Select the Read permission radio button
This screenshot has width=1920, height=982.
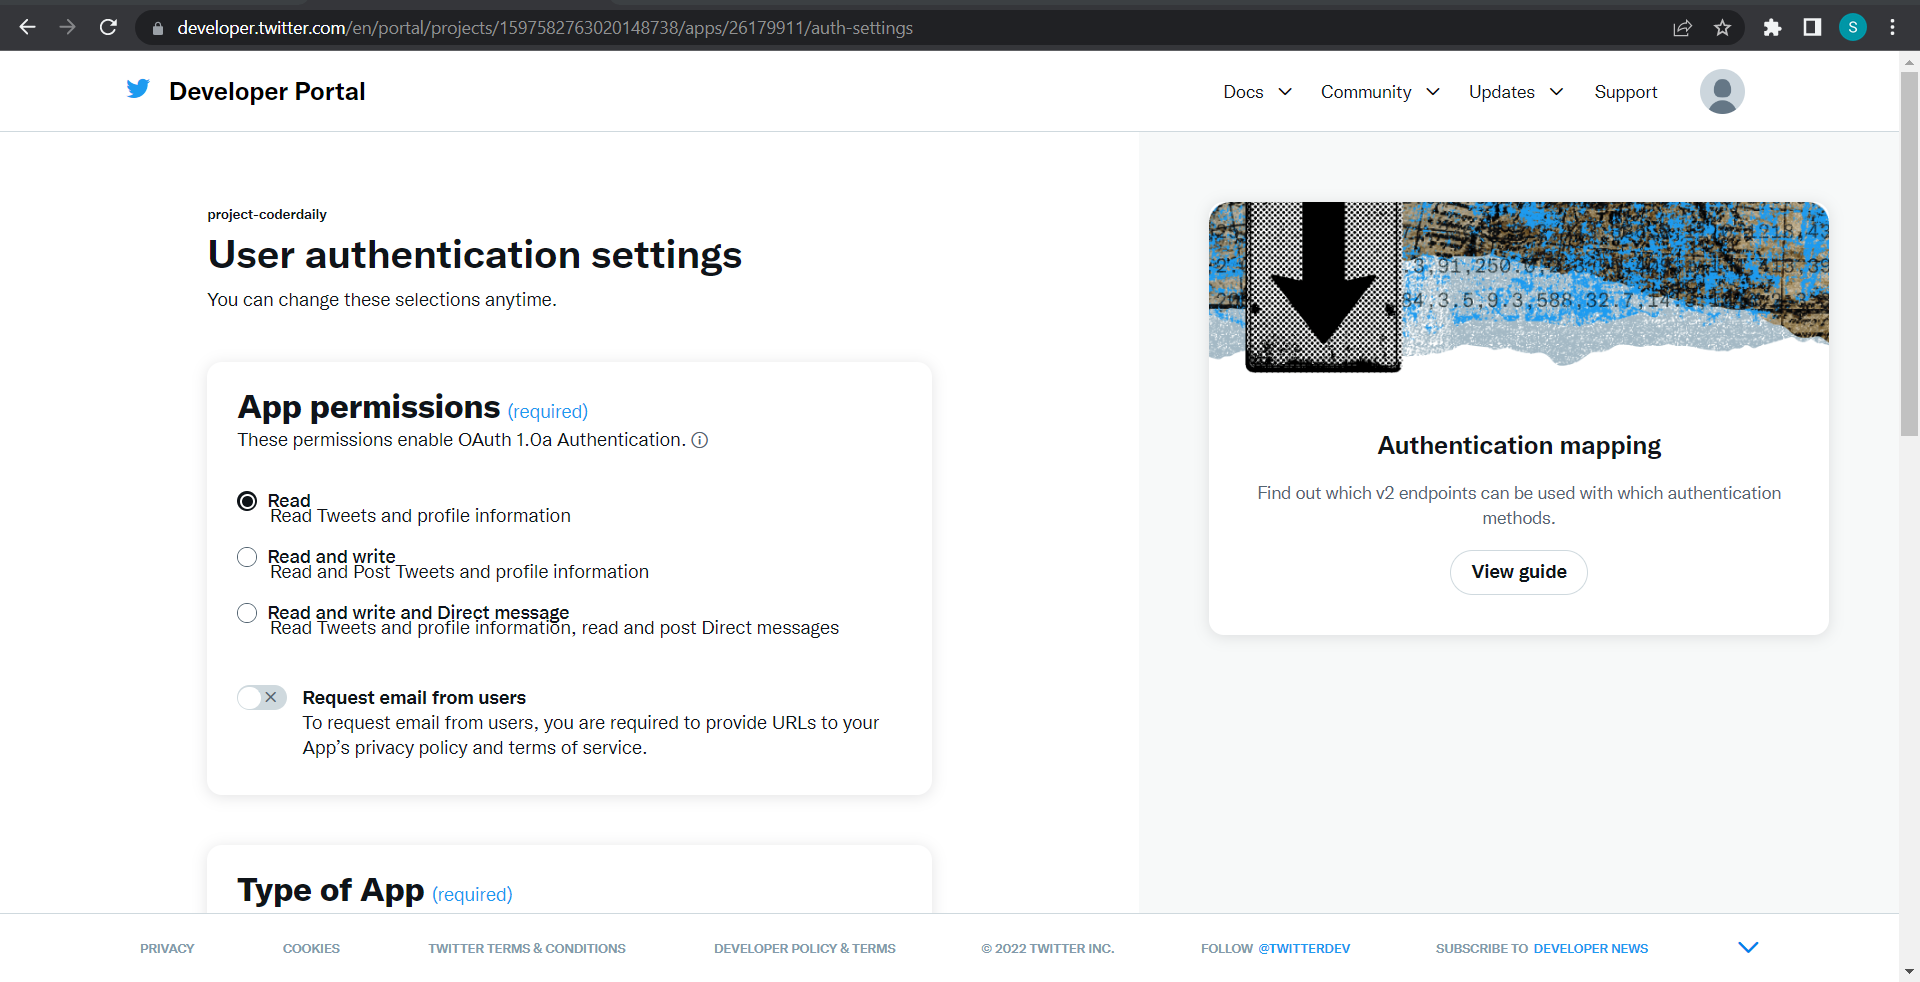pos(247,501)
